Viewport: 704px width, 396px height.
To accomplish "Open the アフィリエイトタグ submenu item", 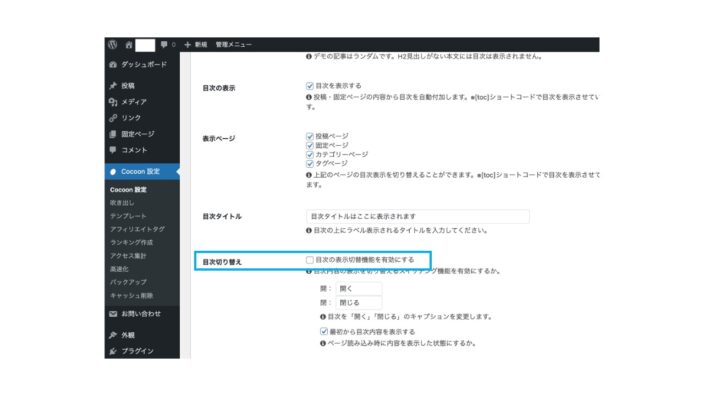I will point(137,229).
